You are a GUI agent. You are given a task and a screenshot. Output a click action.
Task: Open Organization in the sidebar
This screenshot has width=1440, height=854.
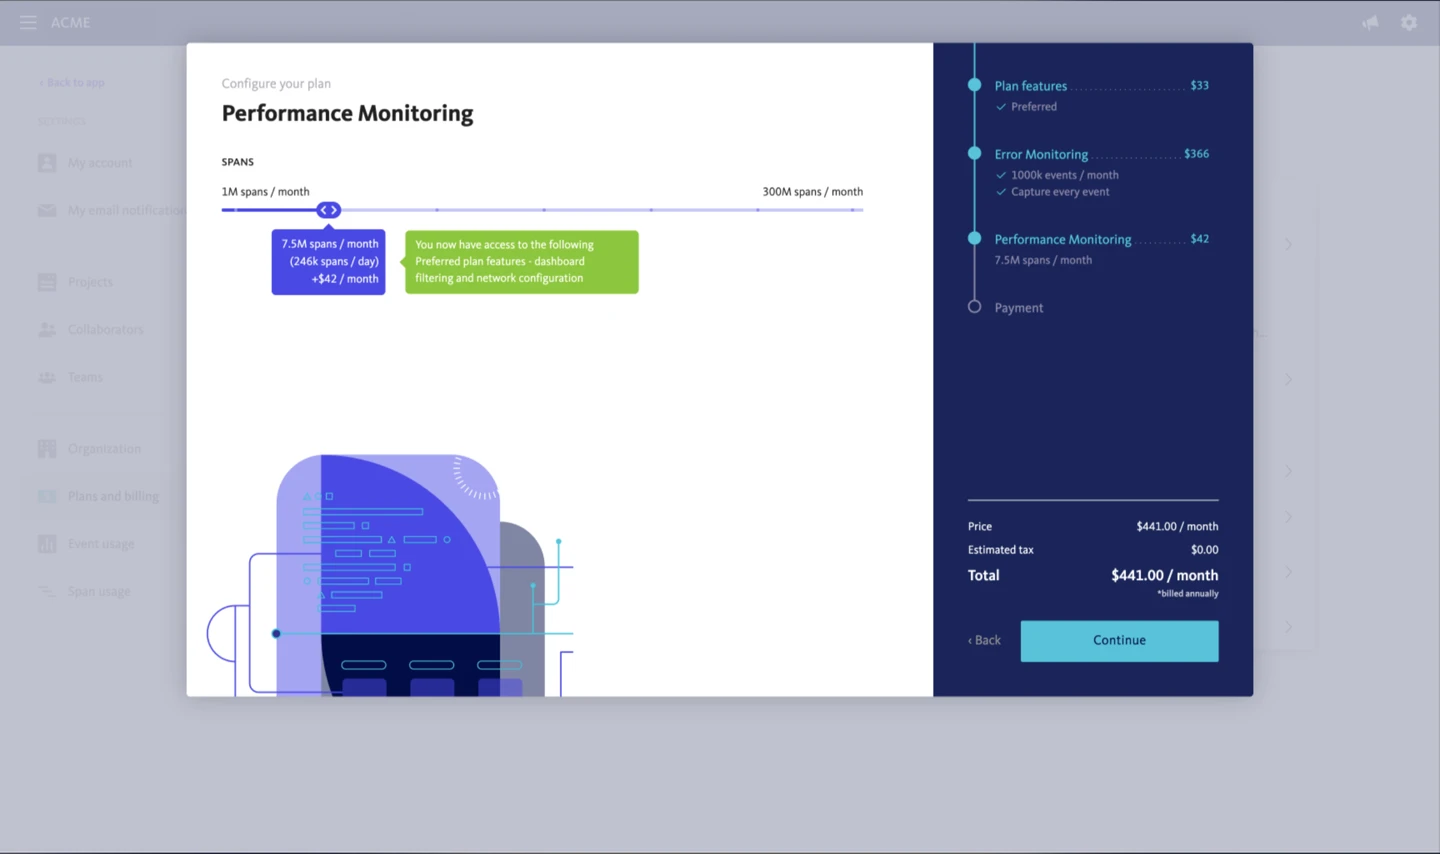pos(104,449)
